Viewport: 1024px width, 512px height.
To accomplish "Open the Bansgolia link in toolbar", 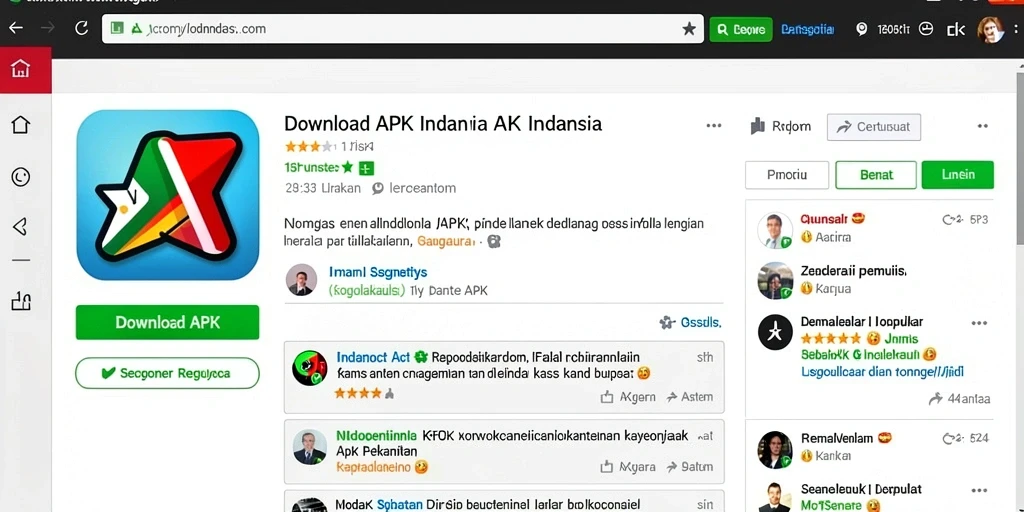I will pyautogui.click(x=807, y=29).
